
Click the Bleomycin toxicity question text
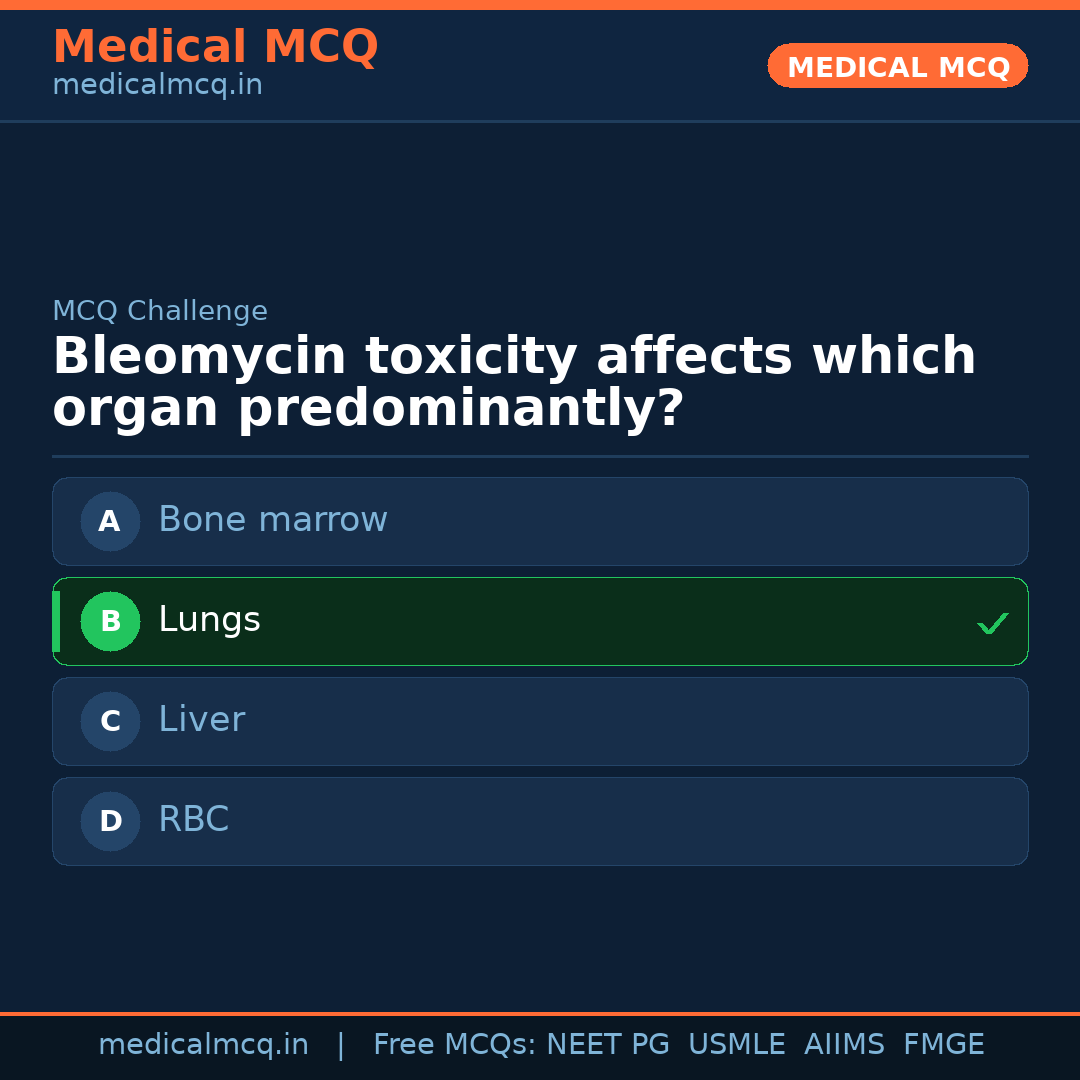pyautogui.click(x=513, y=383)
